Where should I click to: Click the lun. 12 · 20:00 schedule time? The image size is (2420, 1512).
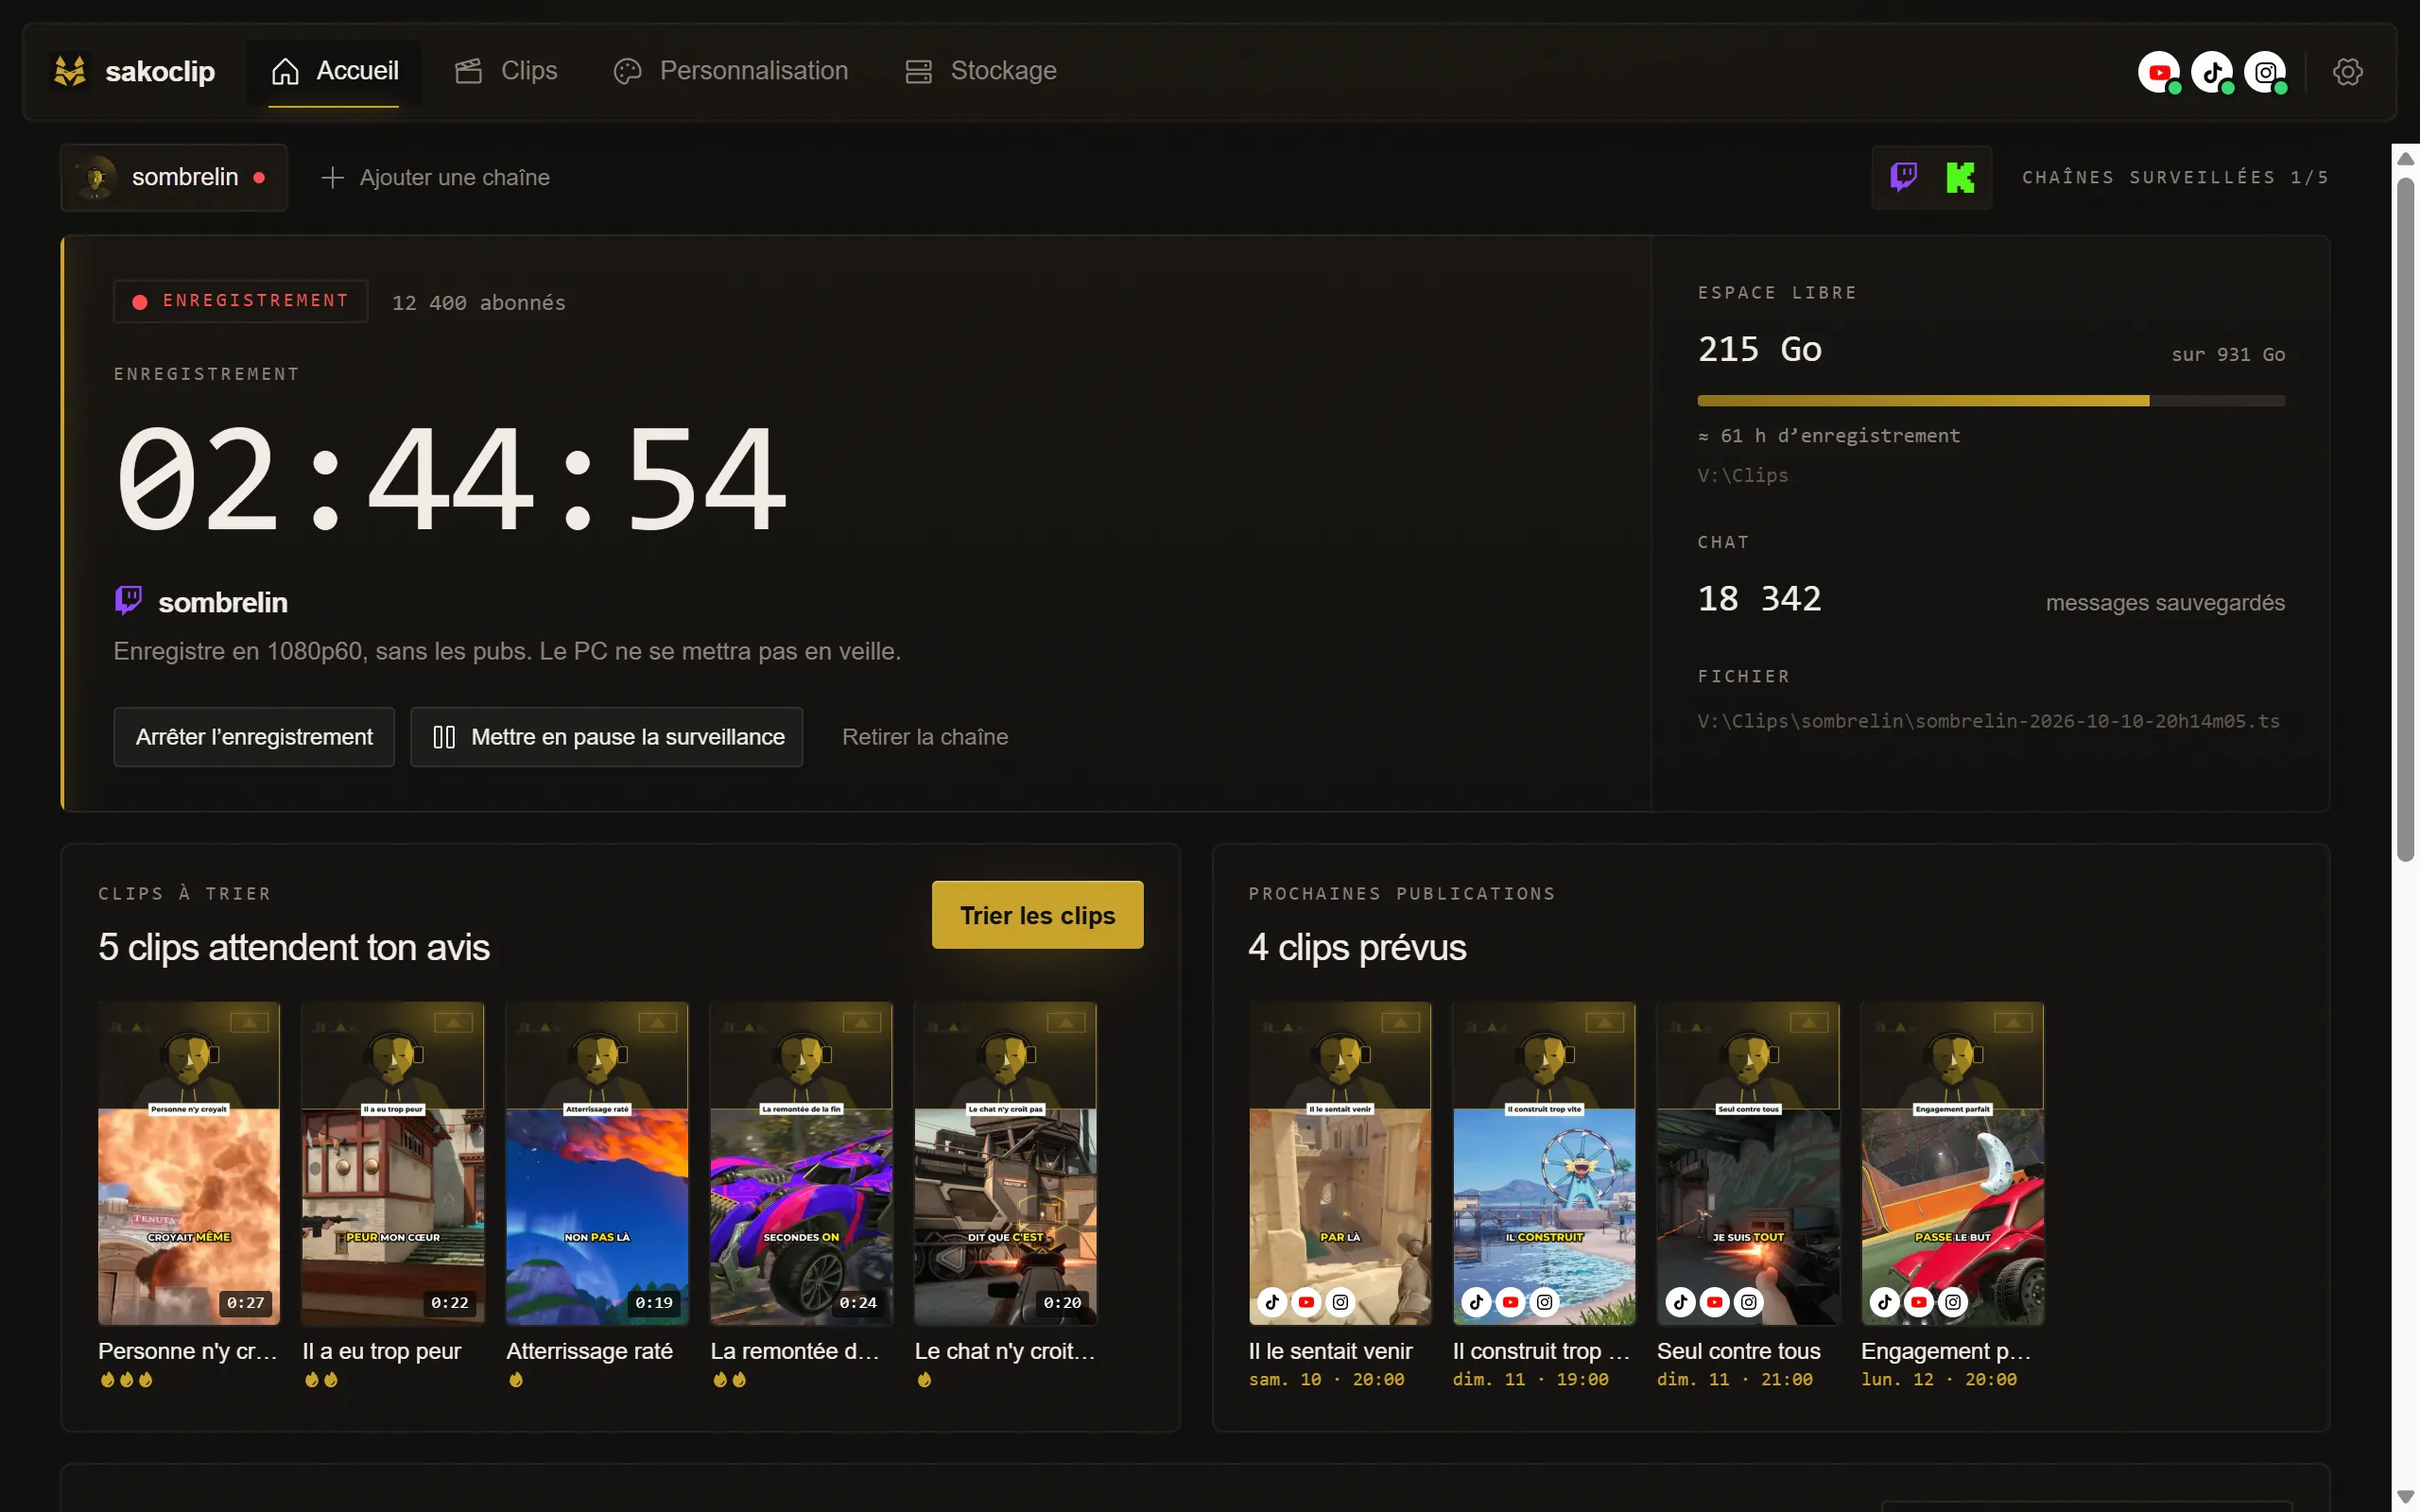pos(1939,1379)
